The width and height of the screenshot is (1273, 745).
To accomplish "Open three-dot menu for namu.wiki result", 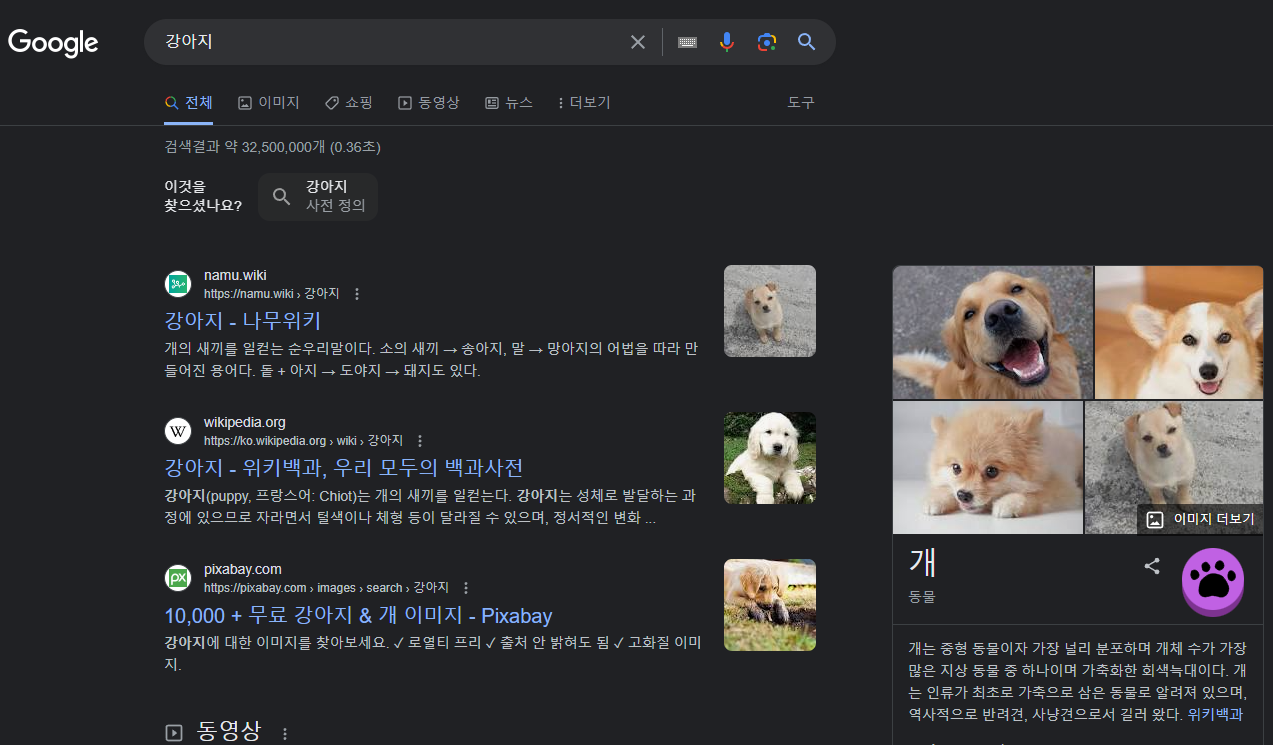I will pyautogui.click(x=357, y=294).
